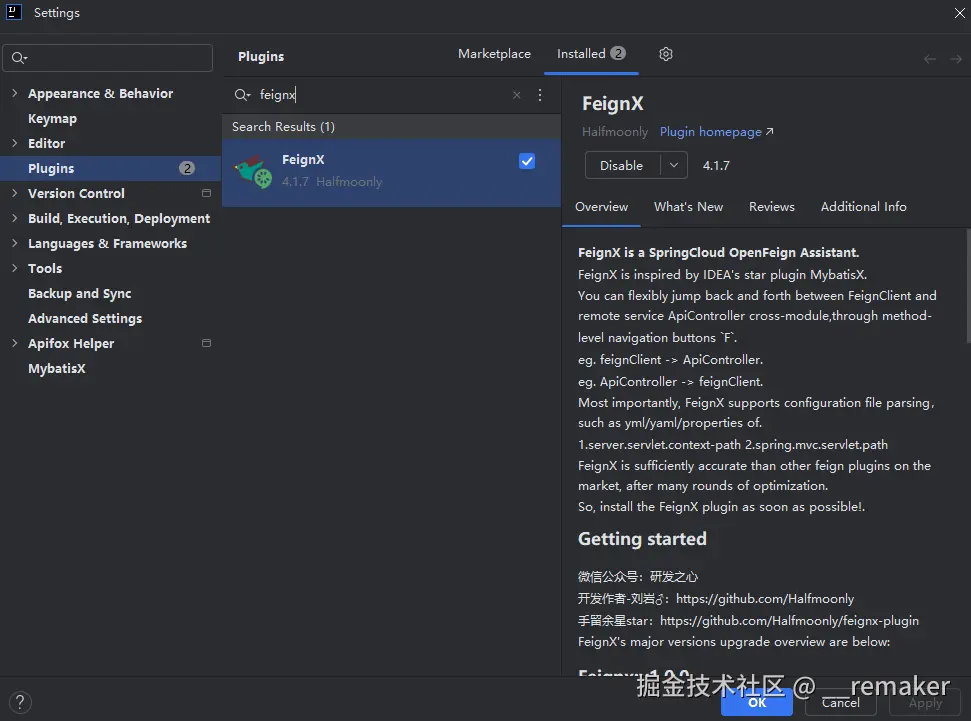The width and height of the screenshot is (971, 721).
Task: Expand Languages & Frameworks node
Action: coord(14,243)
